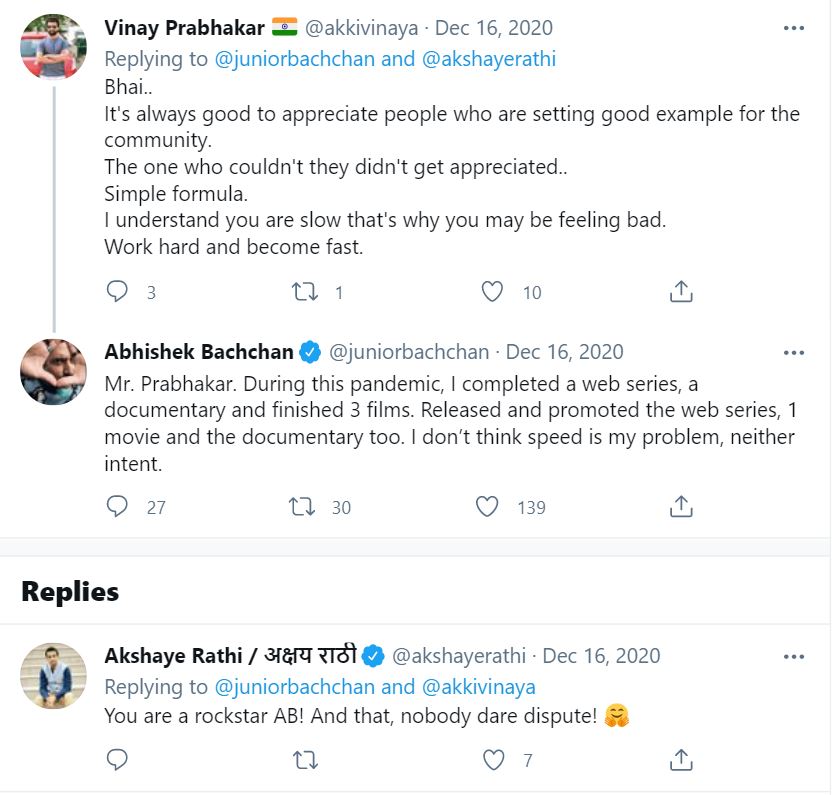View Vinay Prabhakar's profile picture
This screenshot has height=795, width=835.
click(x=54, y=46)
